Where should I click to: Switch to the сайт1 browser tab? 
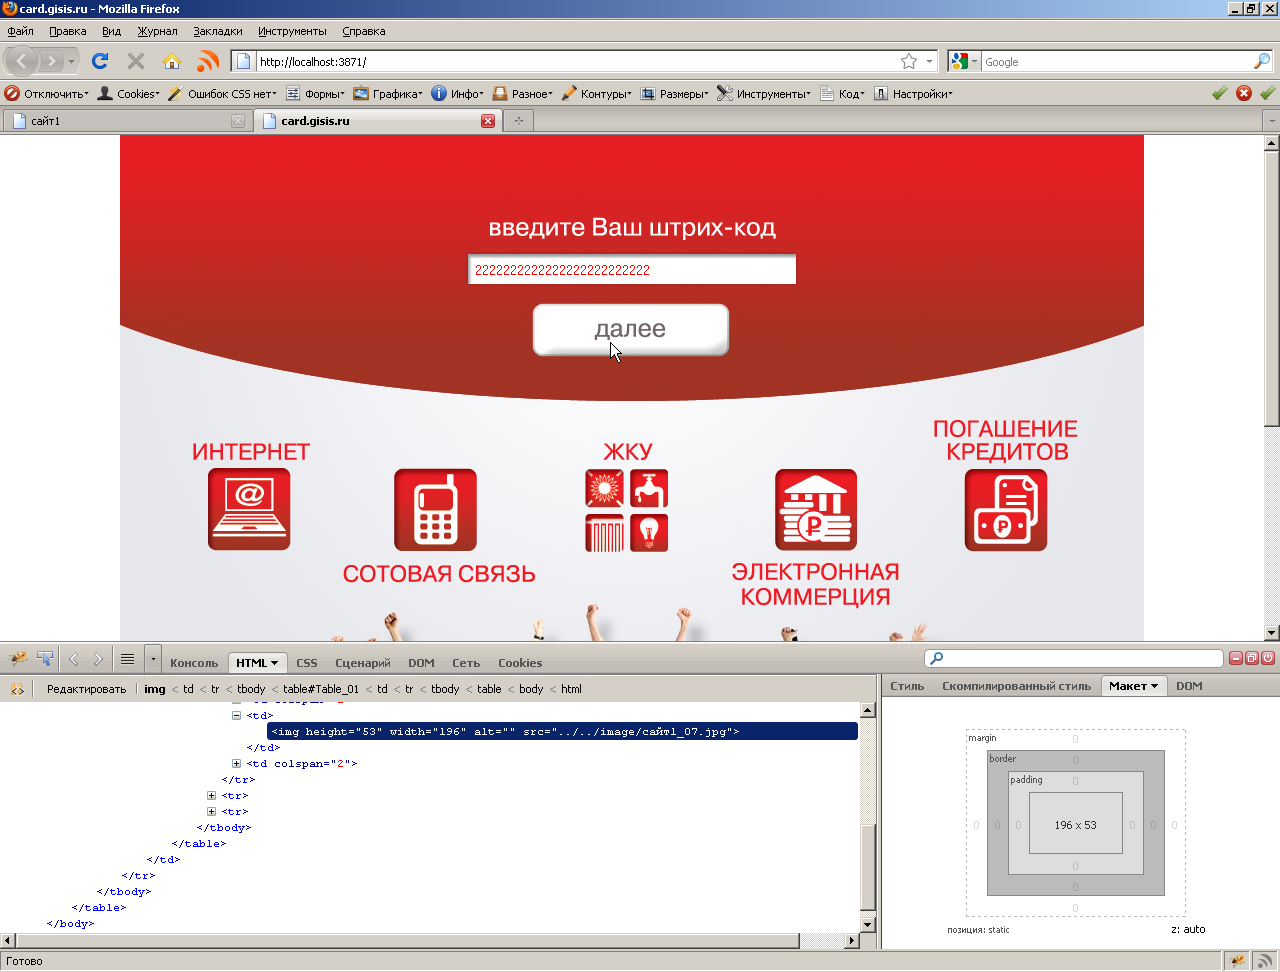[x=126, y=121]
